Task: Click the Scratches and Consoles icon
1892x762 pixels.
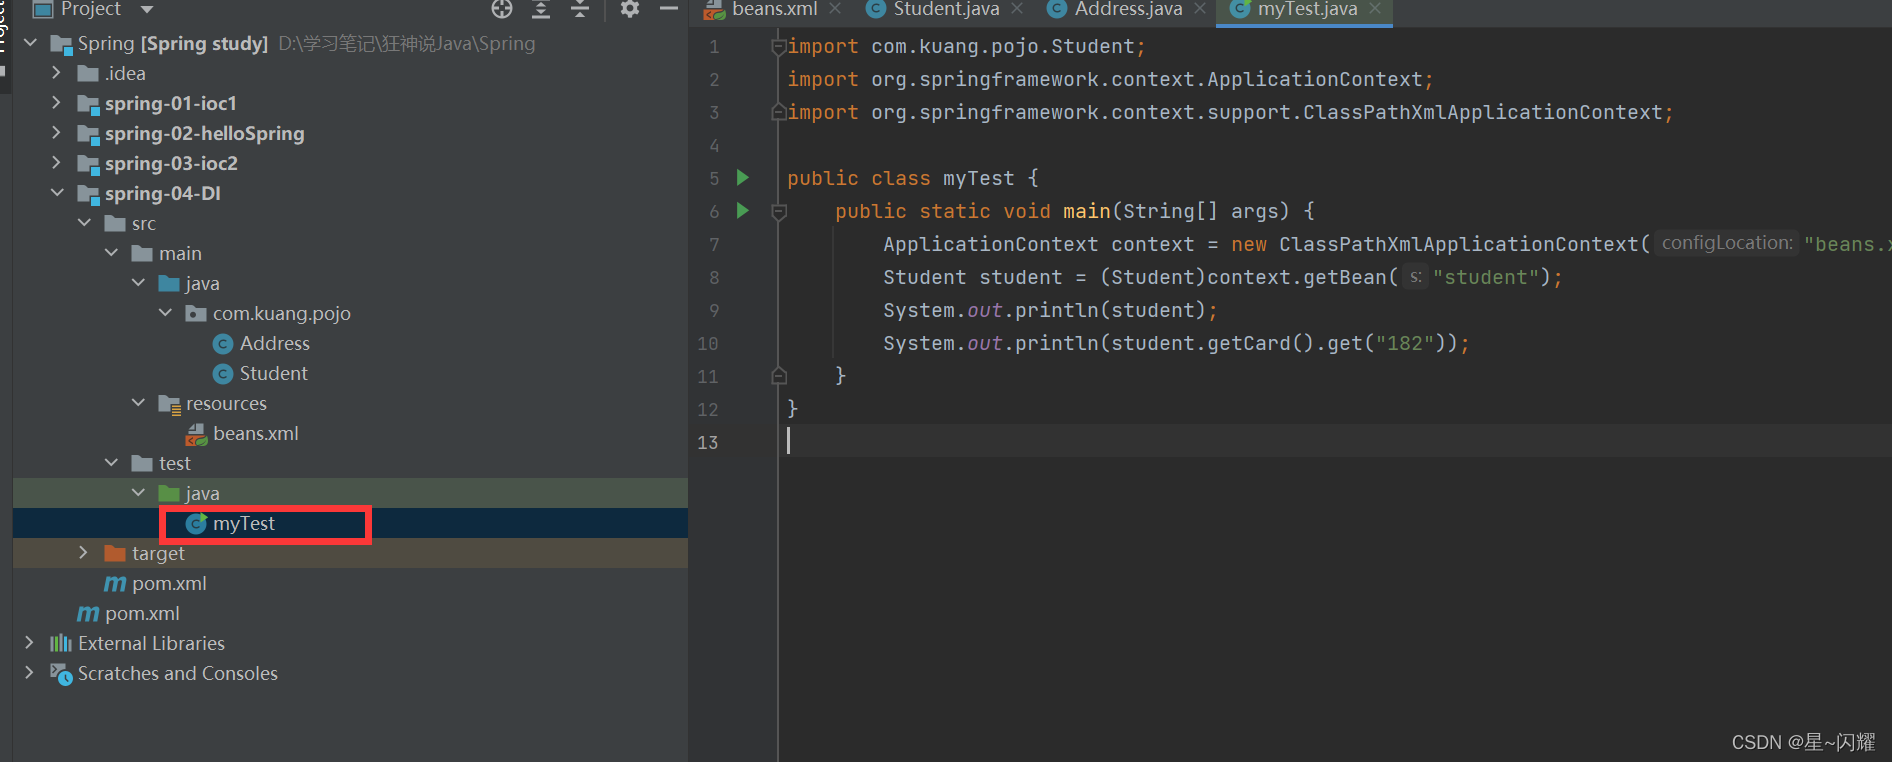Action: 61,674
